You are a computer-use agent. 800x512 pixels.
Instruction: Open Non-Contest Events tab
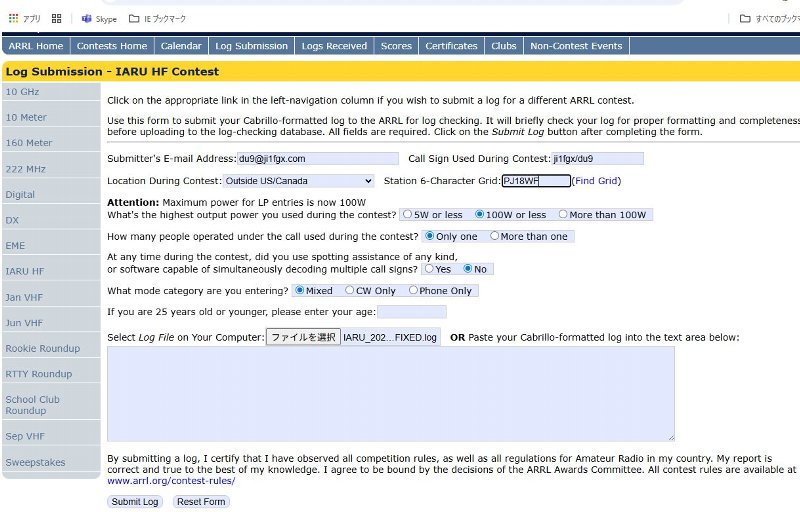click(x=576, y=46)
